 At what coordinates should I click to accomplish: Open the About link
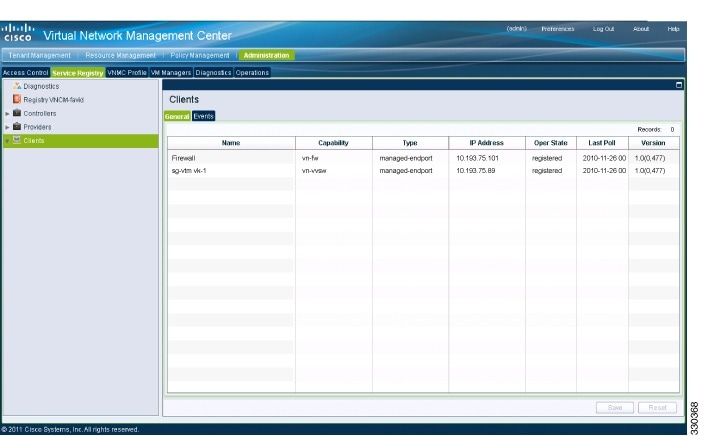tap(641, 29)
